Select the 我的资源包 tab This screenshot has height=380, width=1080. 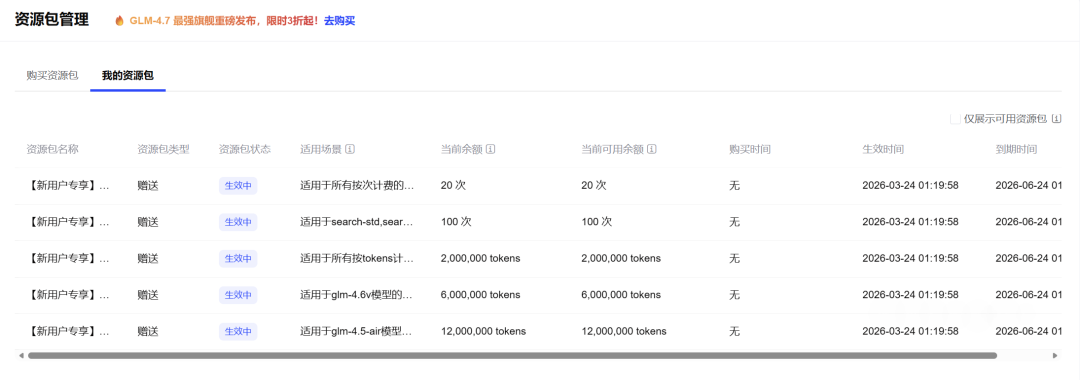pyautogui.click(x=128, y=76)
